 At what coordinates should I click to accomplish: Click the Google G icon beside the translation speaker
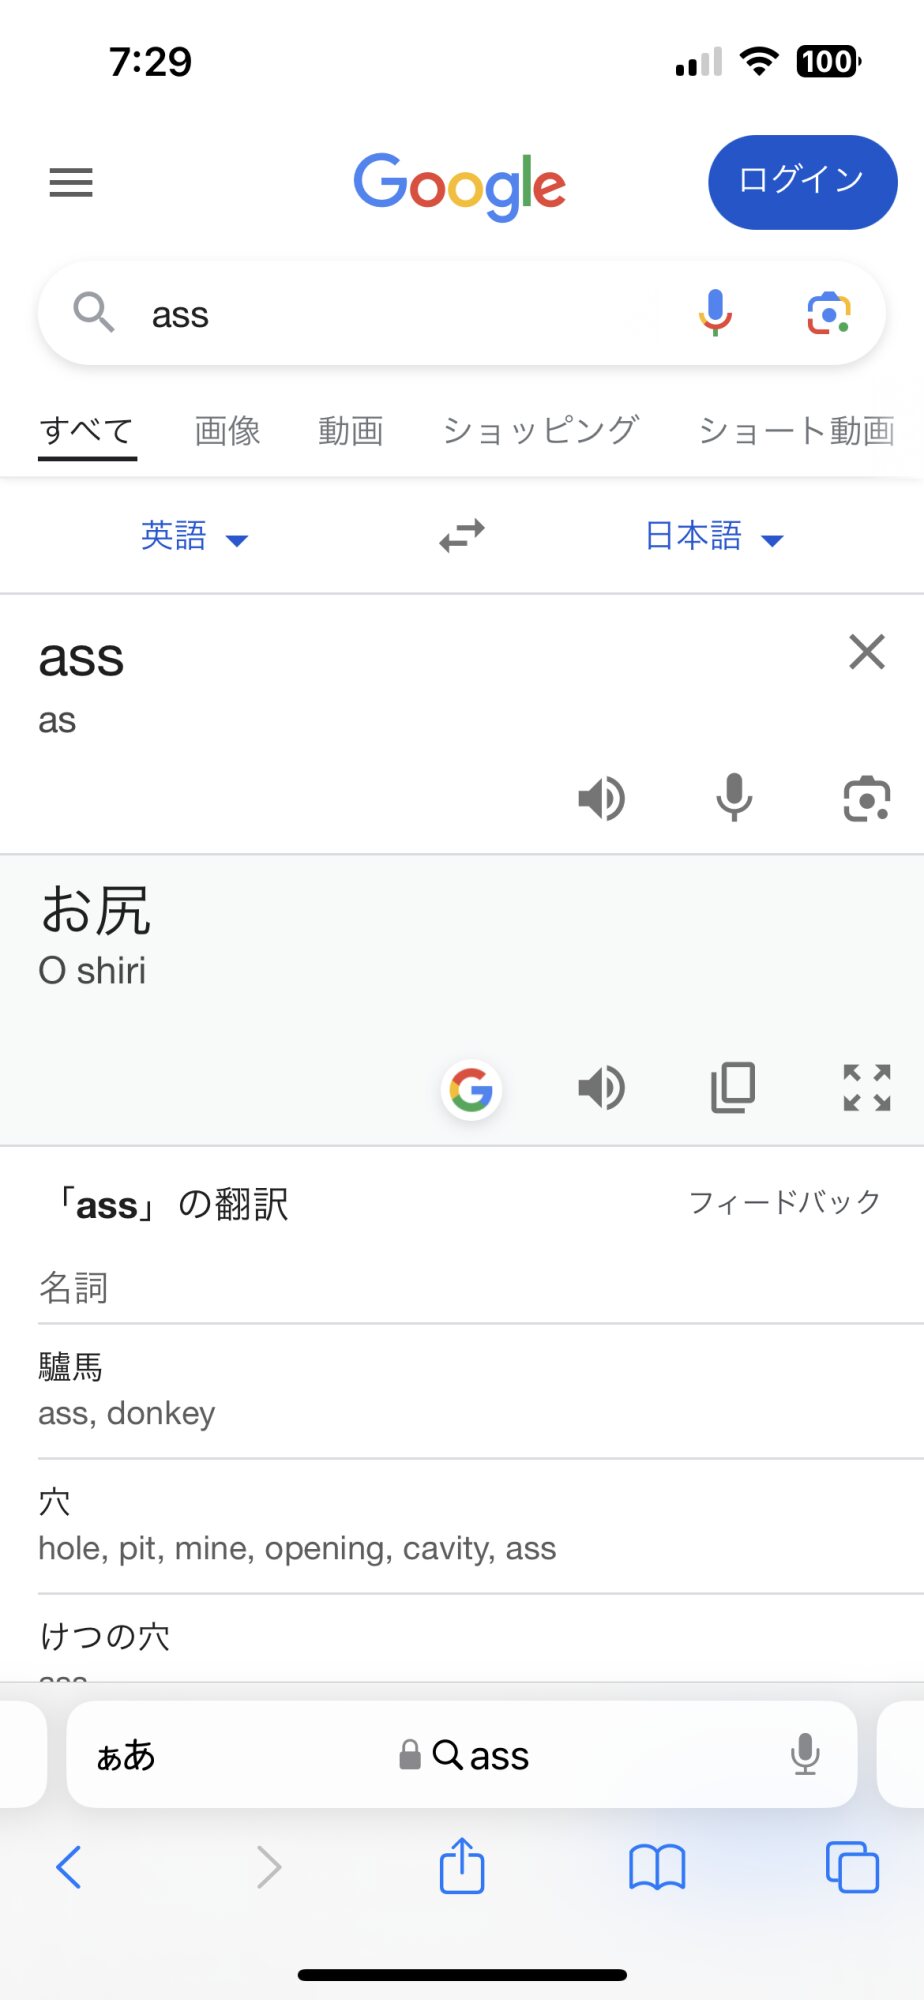click(471, 1089)
